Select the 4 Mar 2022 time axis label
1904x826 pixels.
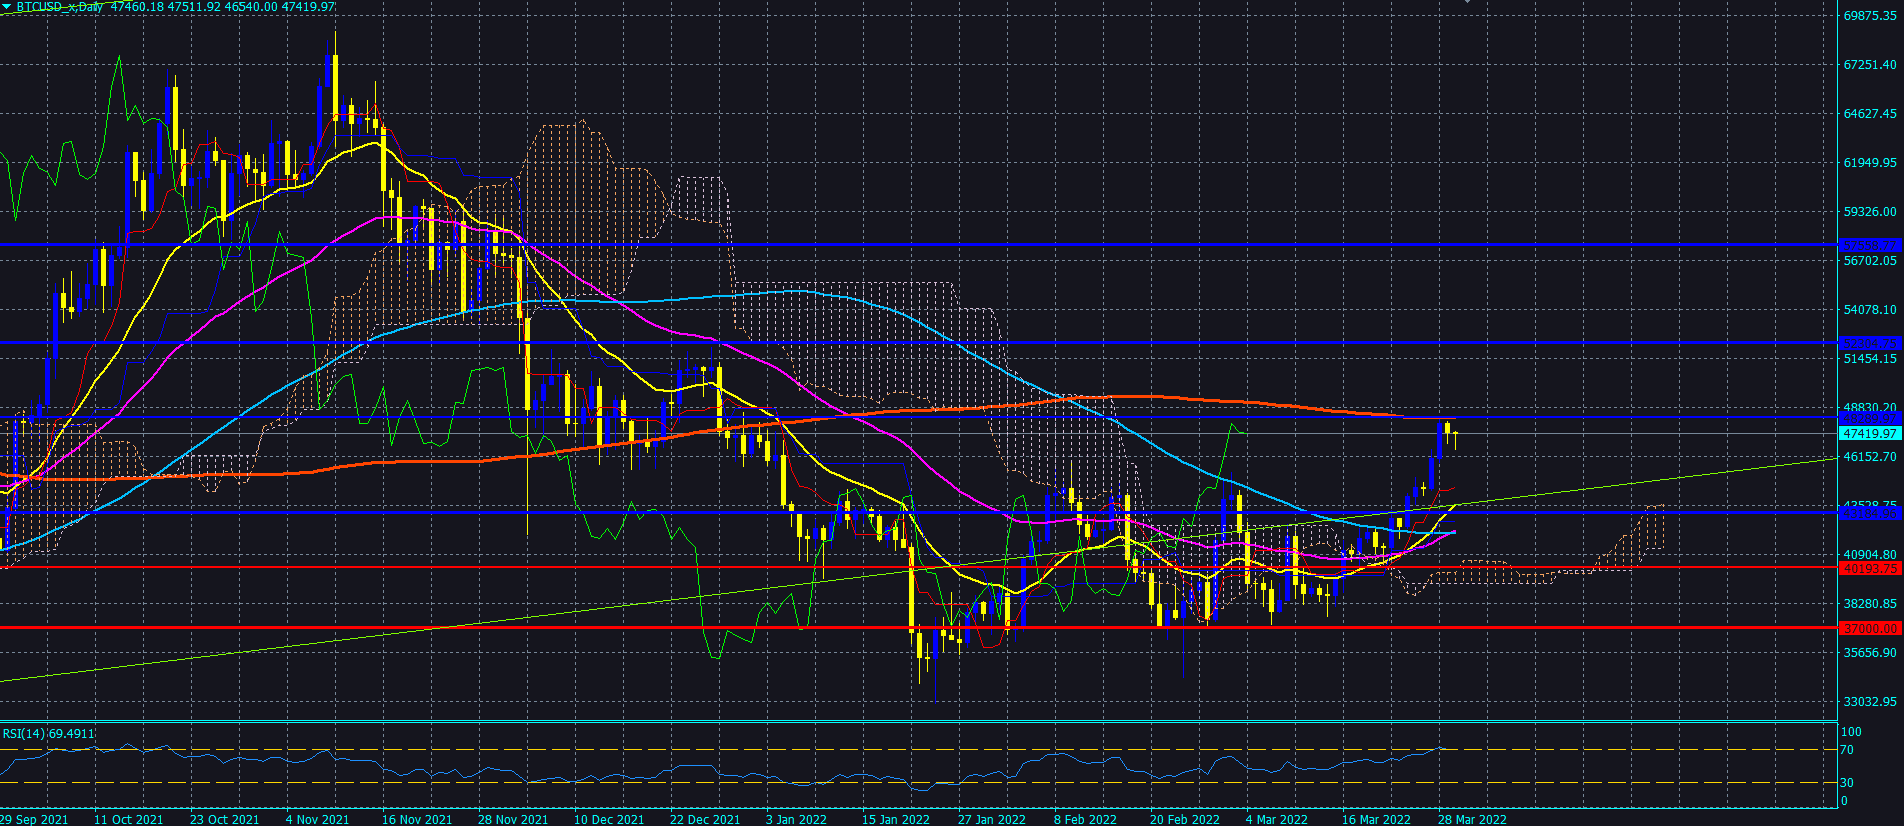point(1277,819)
